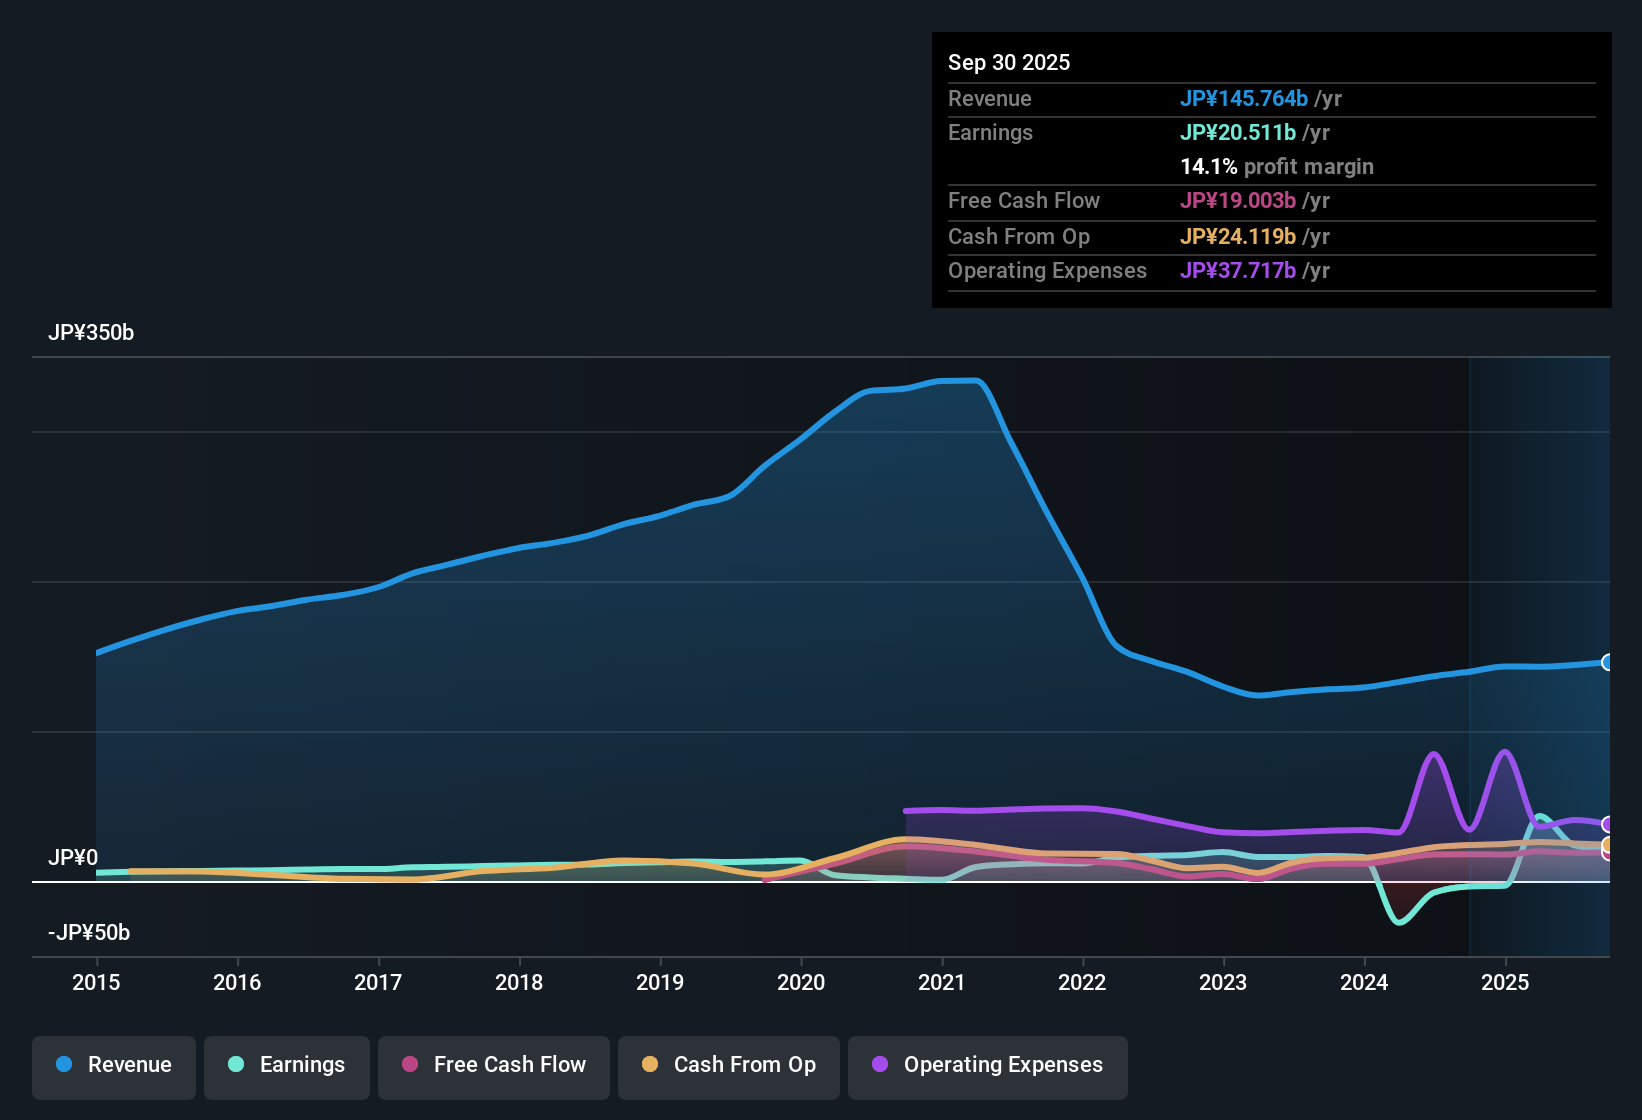Click the 14.1% profit margin row
Image resolution: width=1642 pixels, height=1120 pixels.
click(1277, 167)
